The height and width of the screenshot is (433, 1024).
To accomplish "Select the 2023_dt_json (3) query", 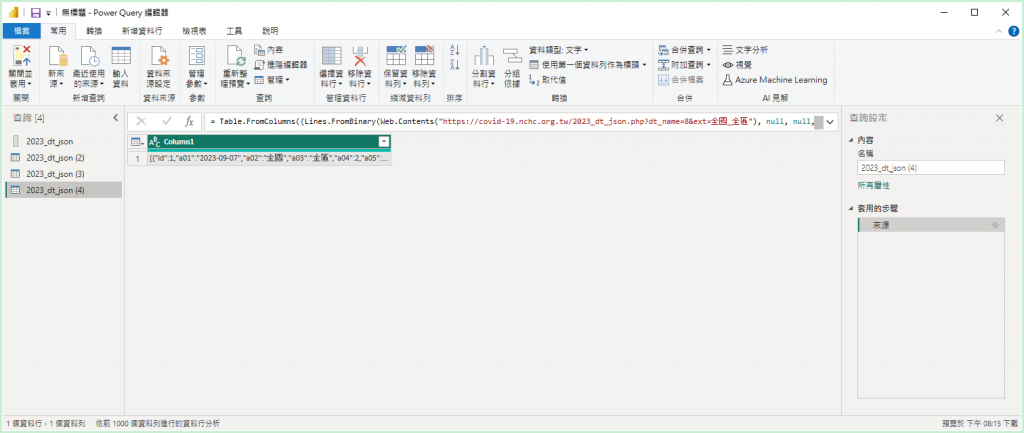I will [63, 174].
